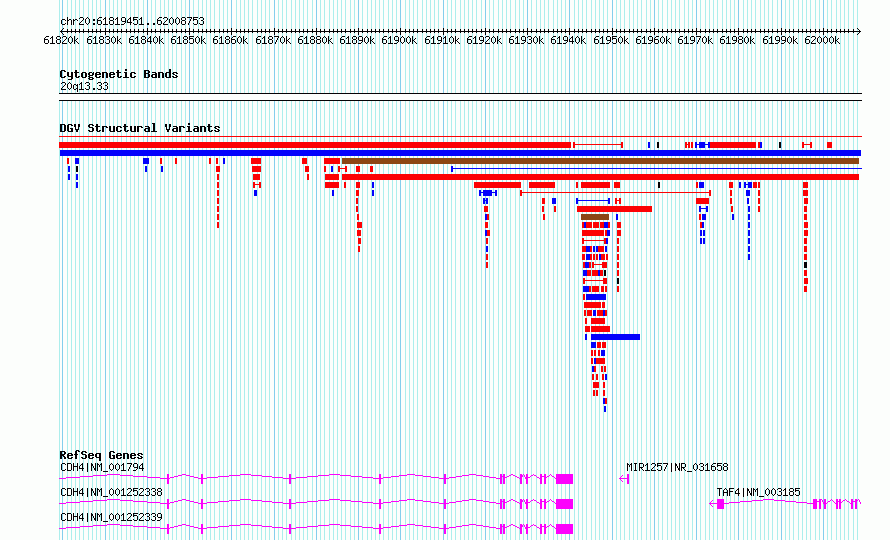This screenshot has height=540, width=890.
Task: Click the large final exon of CDH4|NM_001252338
Action: 564,504
